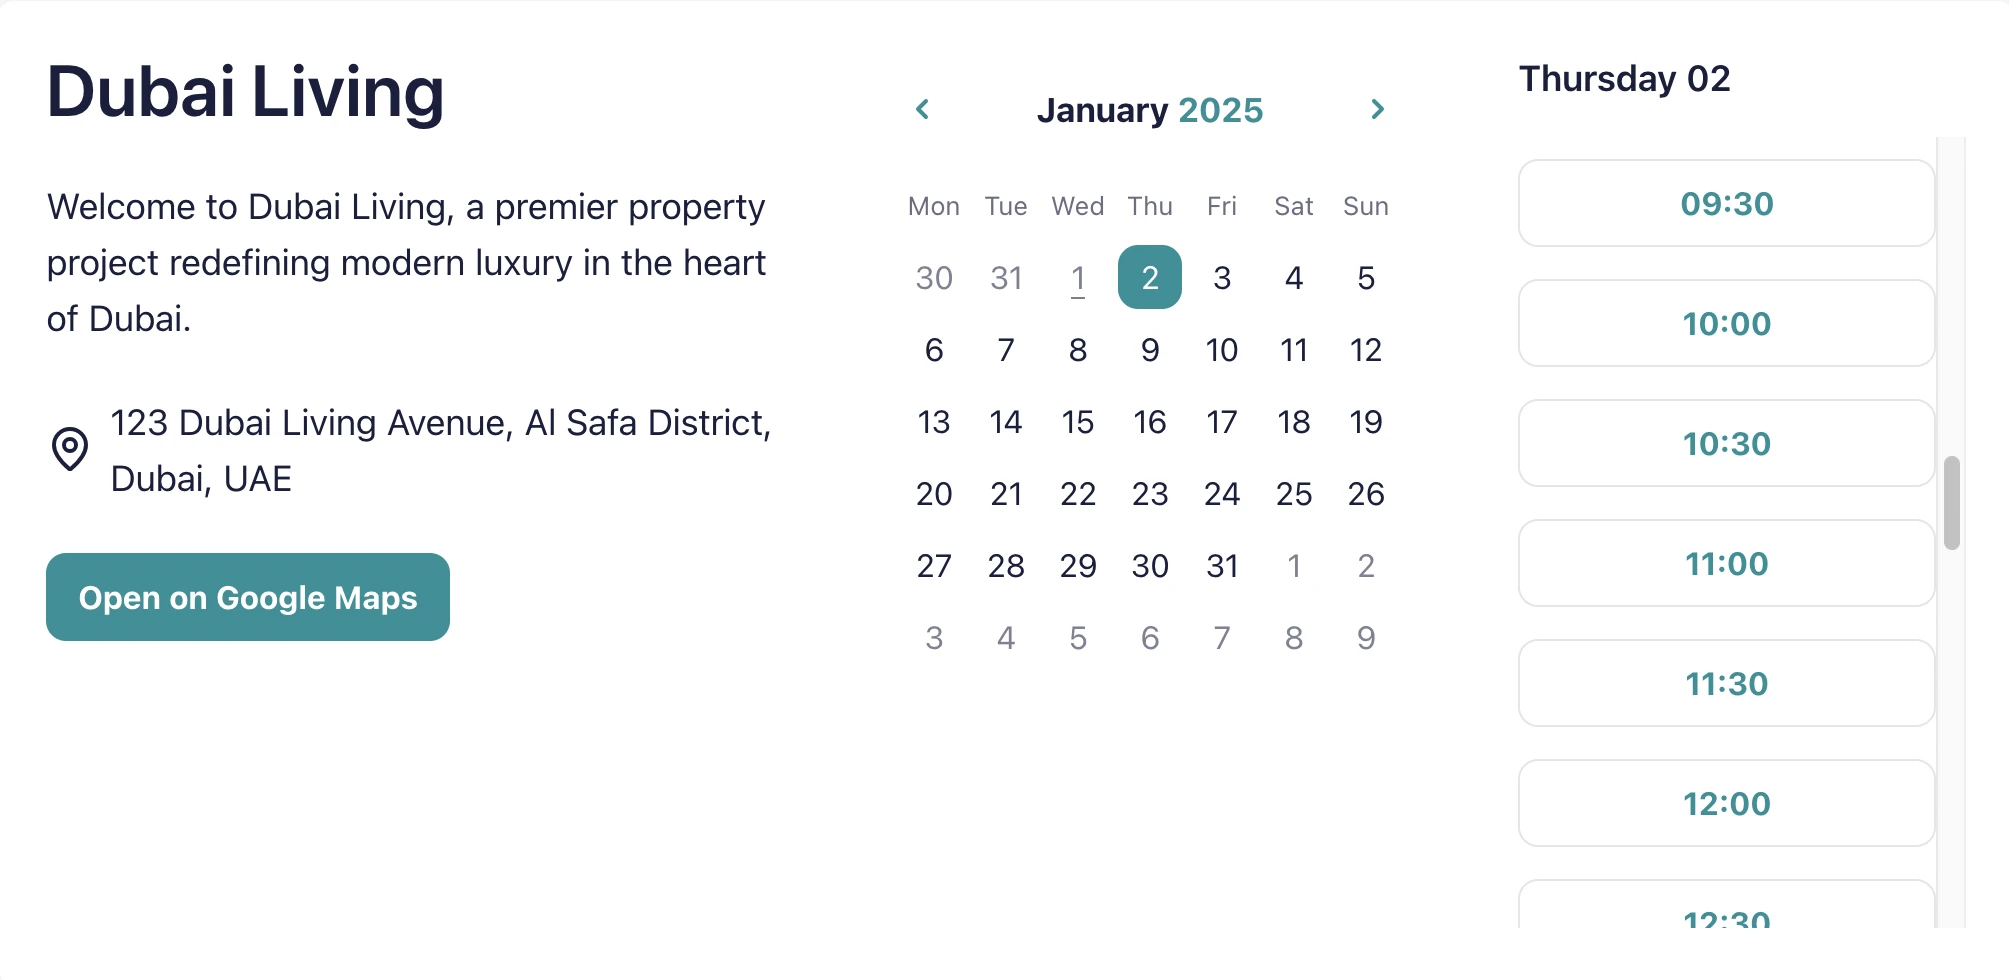The height and width of the screenshot is (980, 2009).
Task: Advance to next month with right chevron
Action: coord(1377,109)
